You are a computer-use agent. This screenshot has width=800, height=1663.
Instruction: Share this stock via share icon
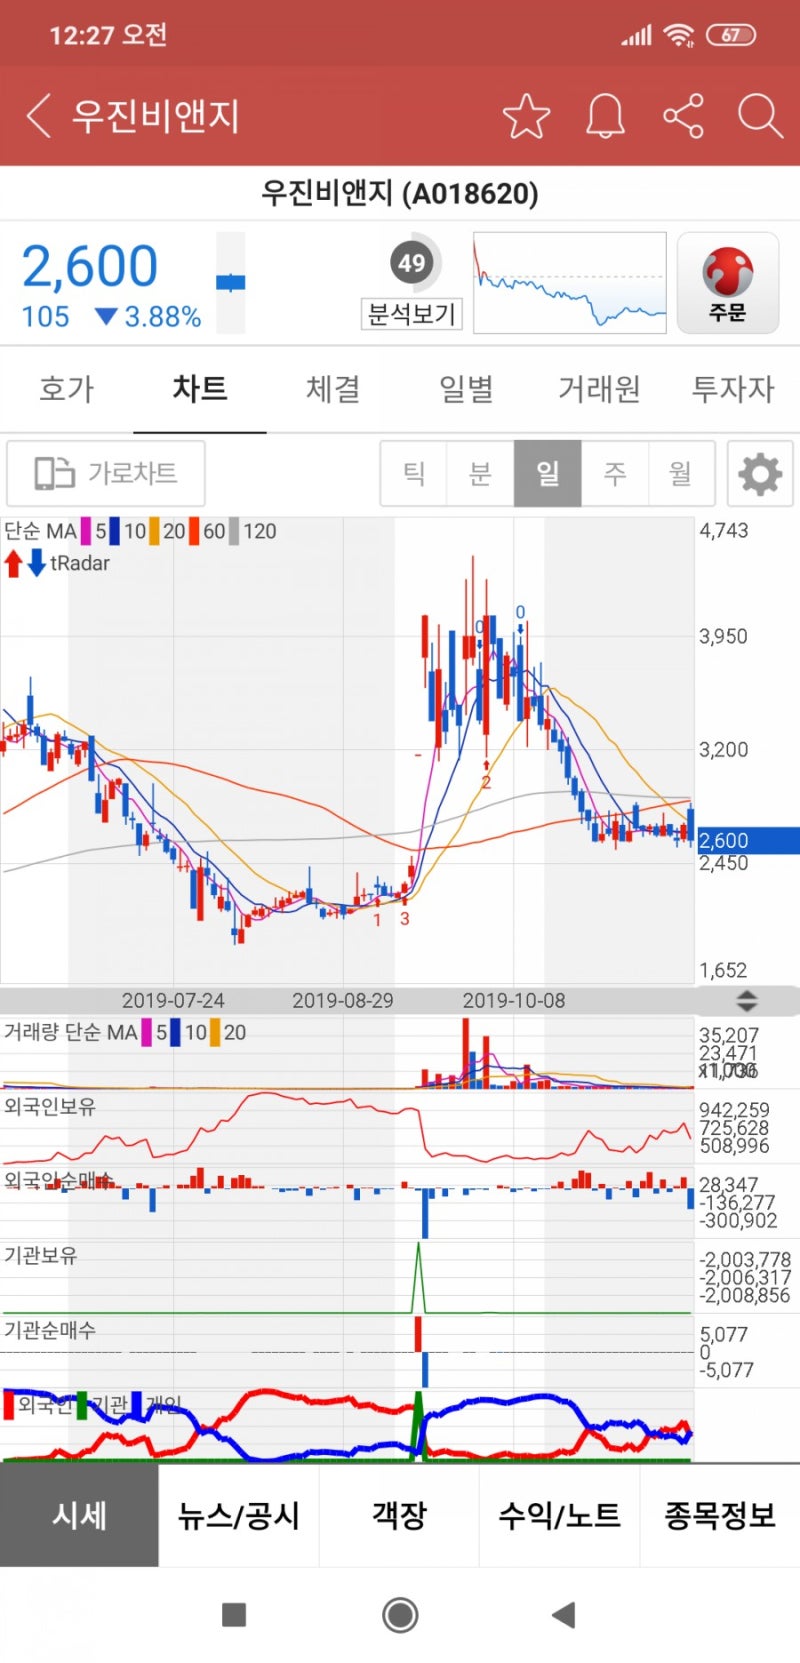click(x=684, y=116)
